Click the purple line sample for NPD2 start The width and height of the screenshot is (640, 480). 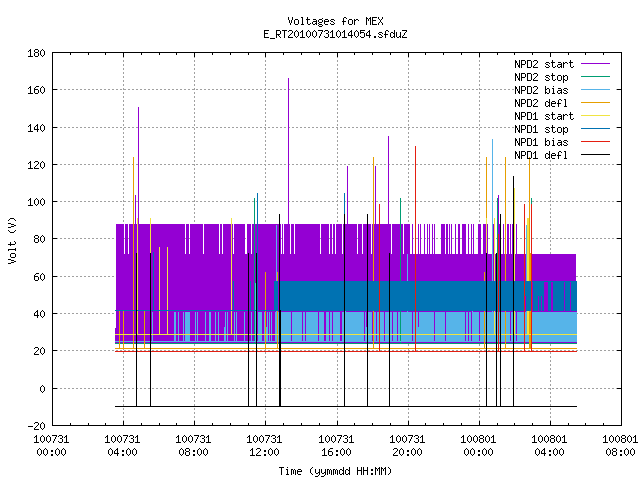point(595,64)
